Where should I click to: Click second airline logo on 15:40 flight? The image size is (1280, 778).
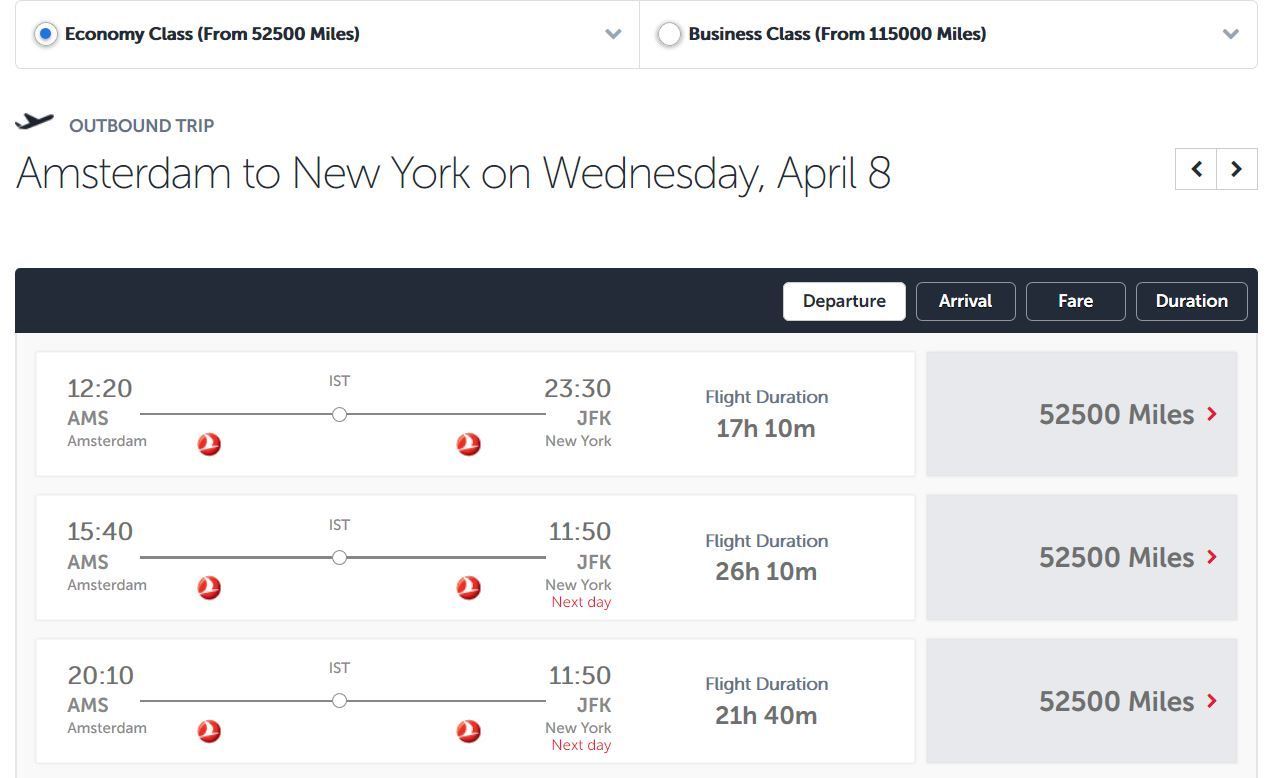pyautogui.click(x=468, y=588)
